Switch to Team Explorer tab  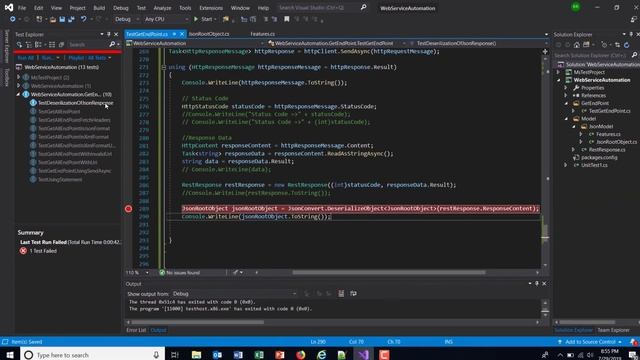click(x=613, y=330)
